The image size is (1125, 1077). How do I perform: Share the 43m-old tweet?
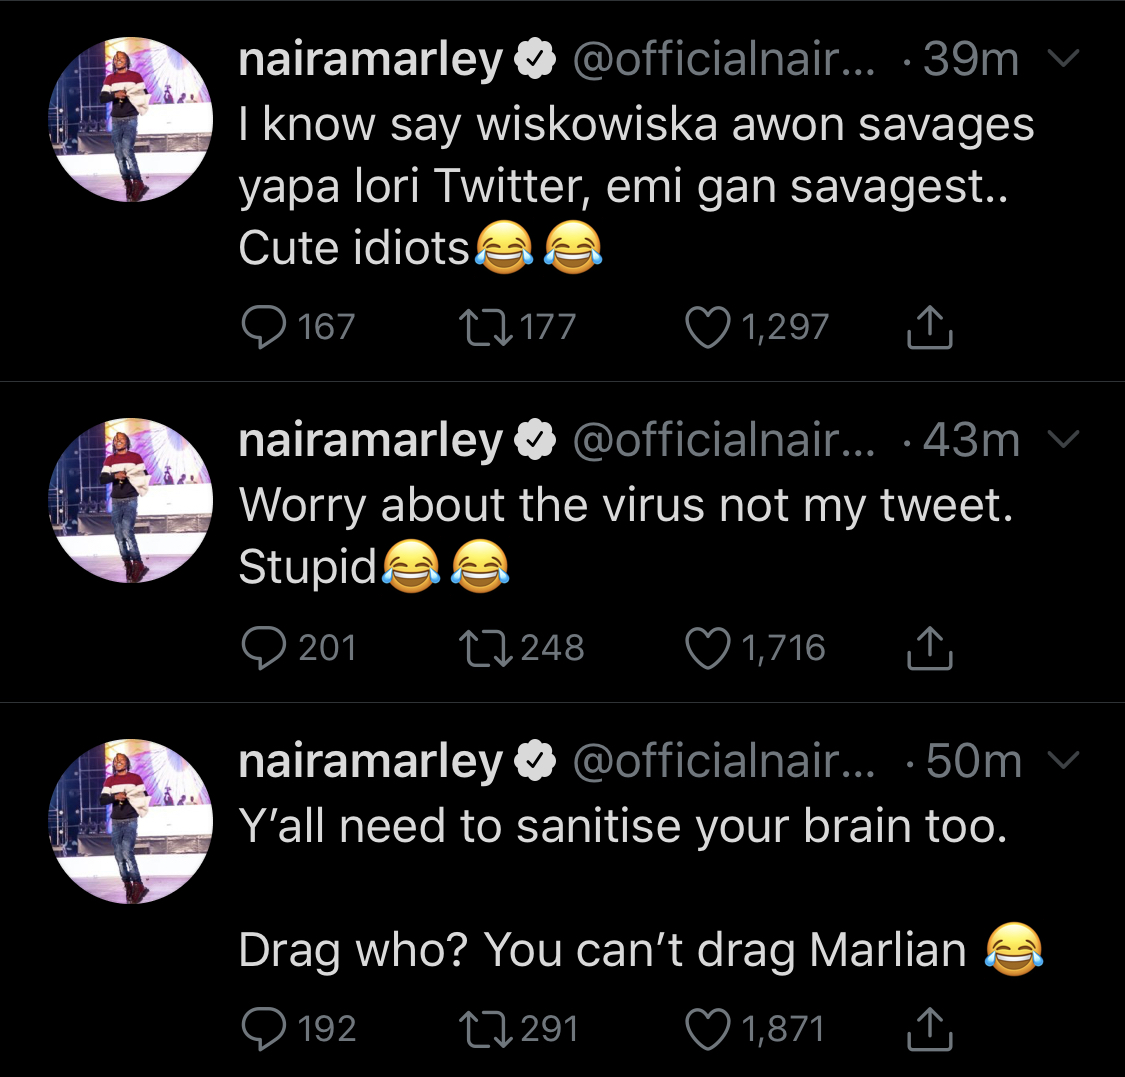coord(929,648)
